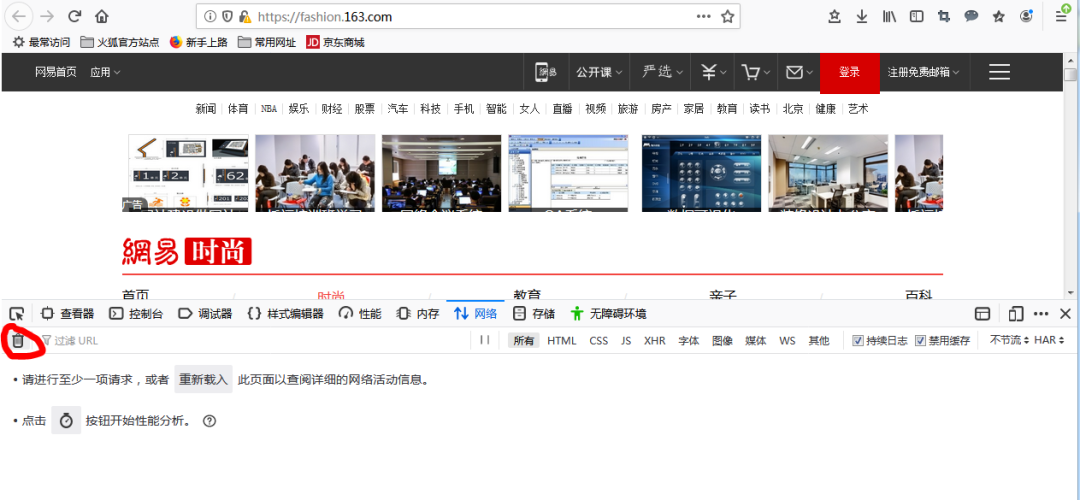Switch to the 性能 devtools tab
The height and width of the screenshot is (500, 1080).
click(x=360, y=314)
